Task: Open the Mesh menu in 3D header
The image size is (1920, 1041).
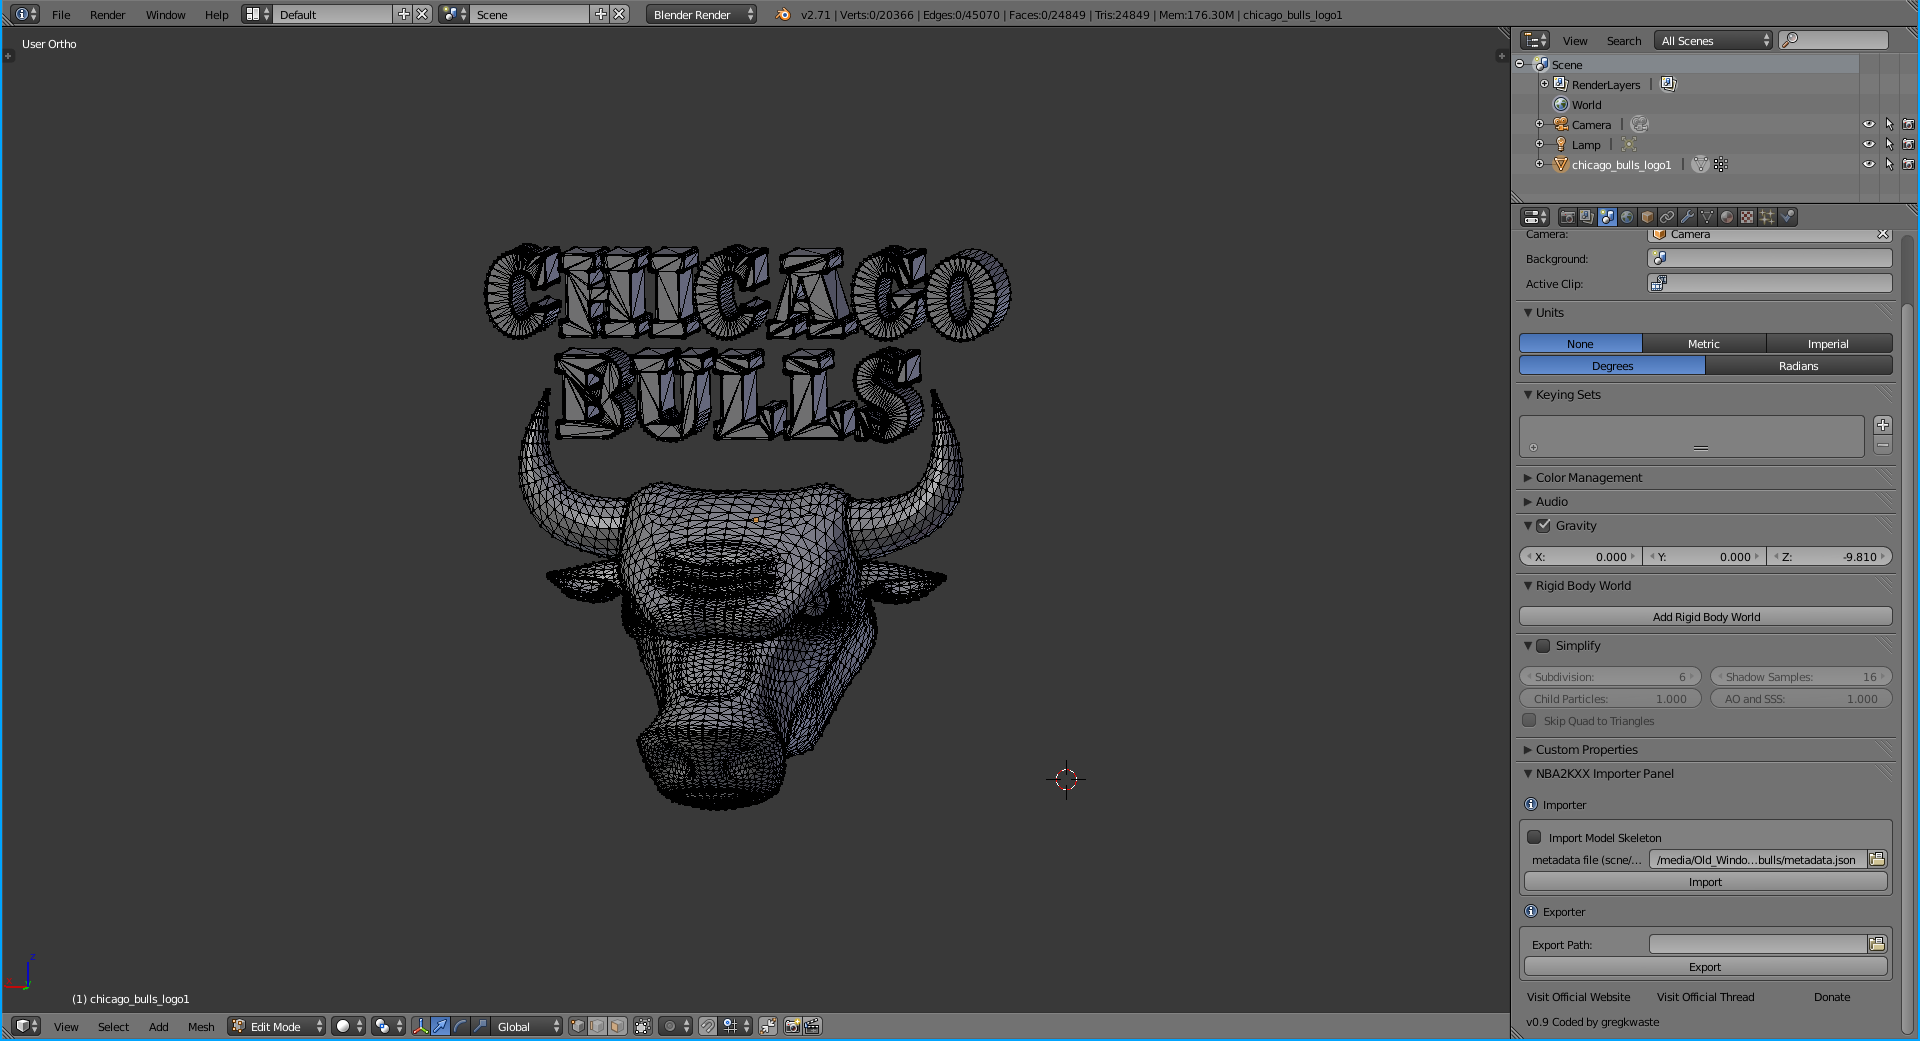Action: click(201, 1026)
